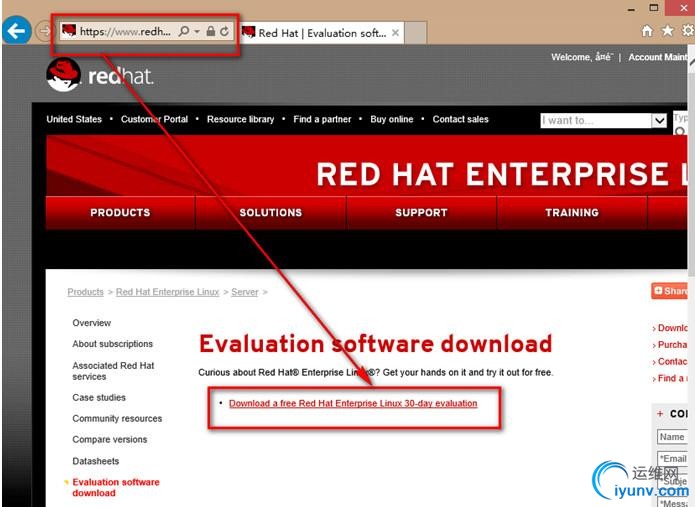695x507 pixels.
Task: Select Overview in the sidebar
Action: pyautogui.click(x=92, y=323)
